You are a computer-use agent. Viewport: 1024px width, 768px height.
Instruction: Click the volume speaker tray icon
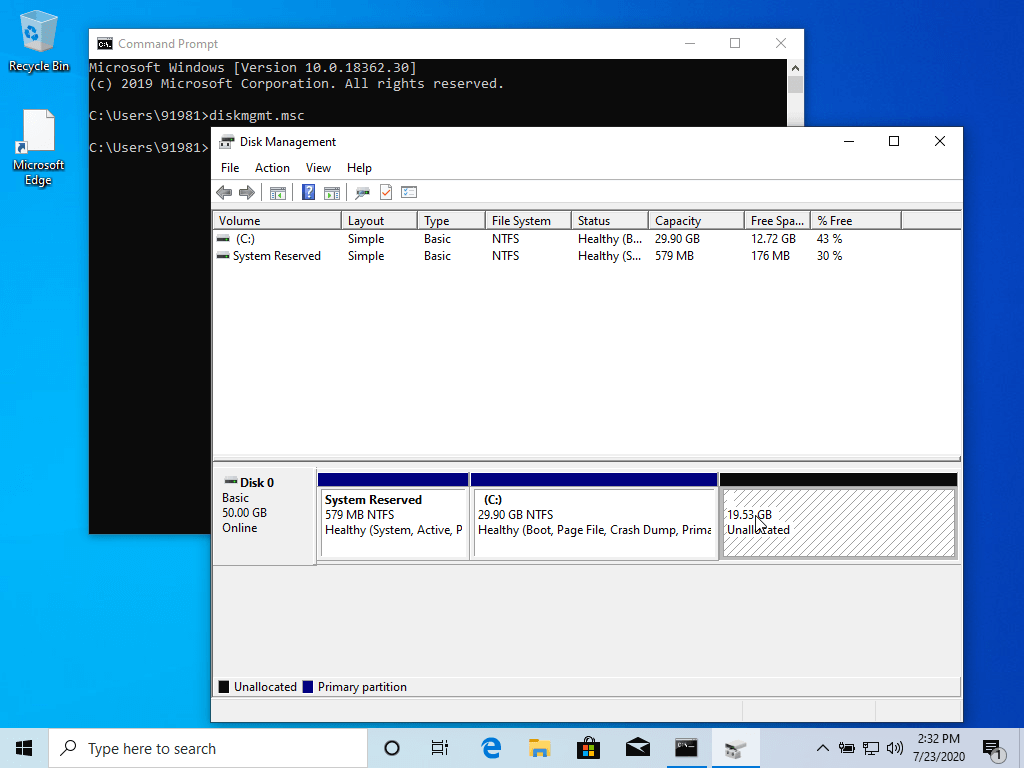click(x=895, y=748)
